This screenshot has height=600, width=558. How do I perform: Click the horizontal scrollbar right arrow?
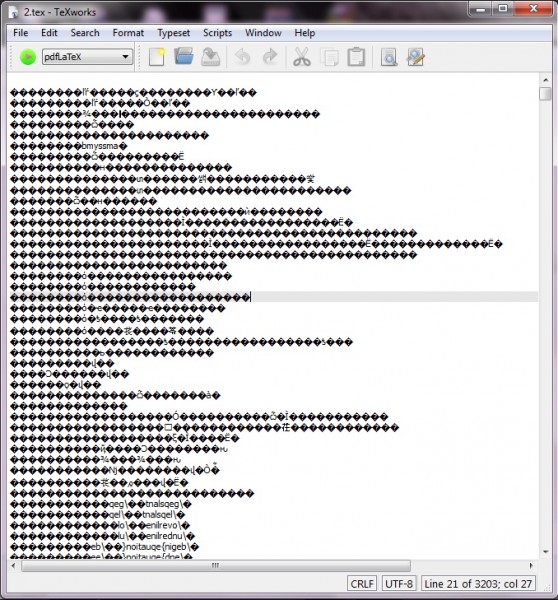tap(531, 566)
